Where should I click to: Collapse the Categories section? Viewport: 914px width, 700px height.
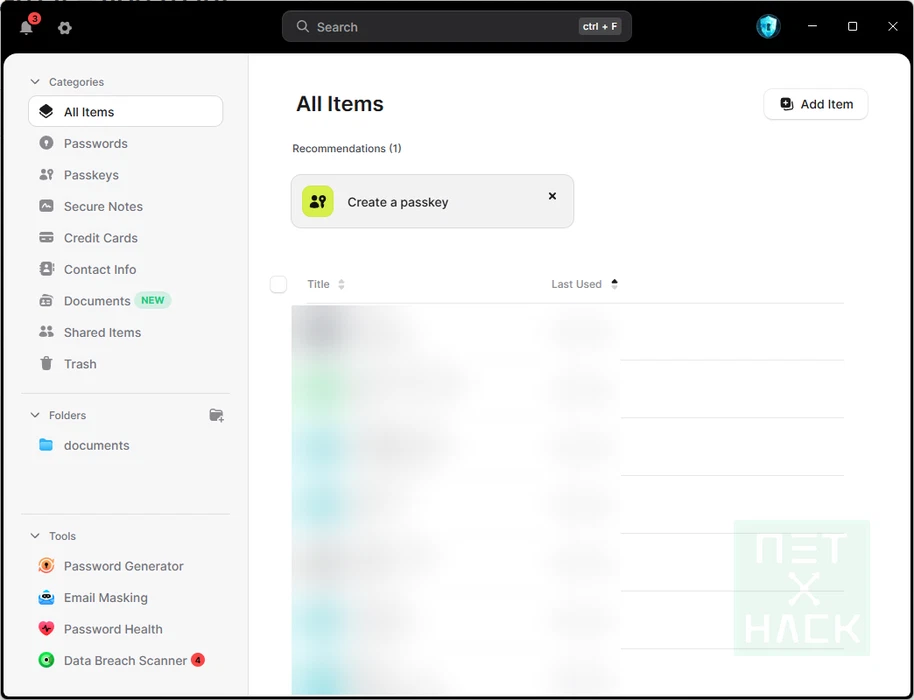pos(35,82)
